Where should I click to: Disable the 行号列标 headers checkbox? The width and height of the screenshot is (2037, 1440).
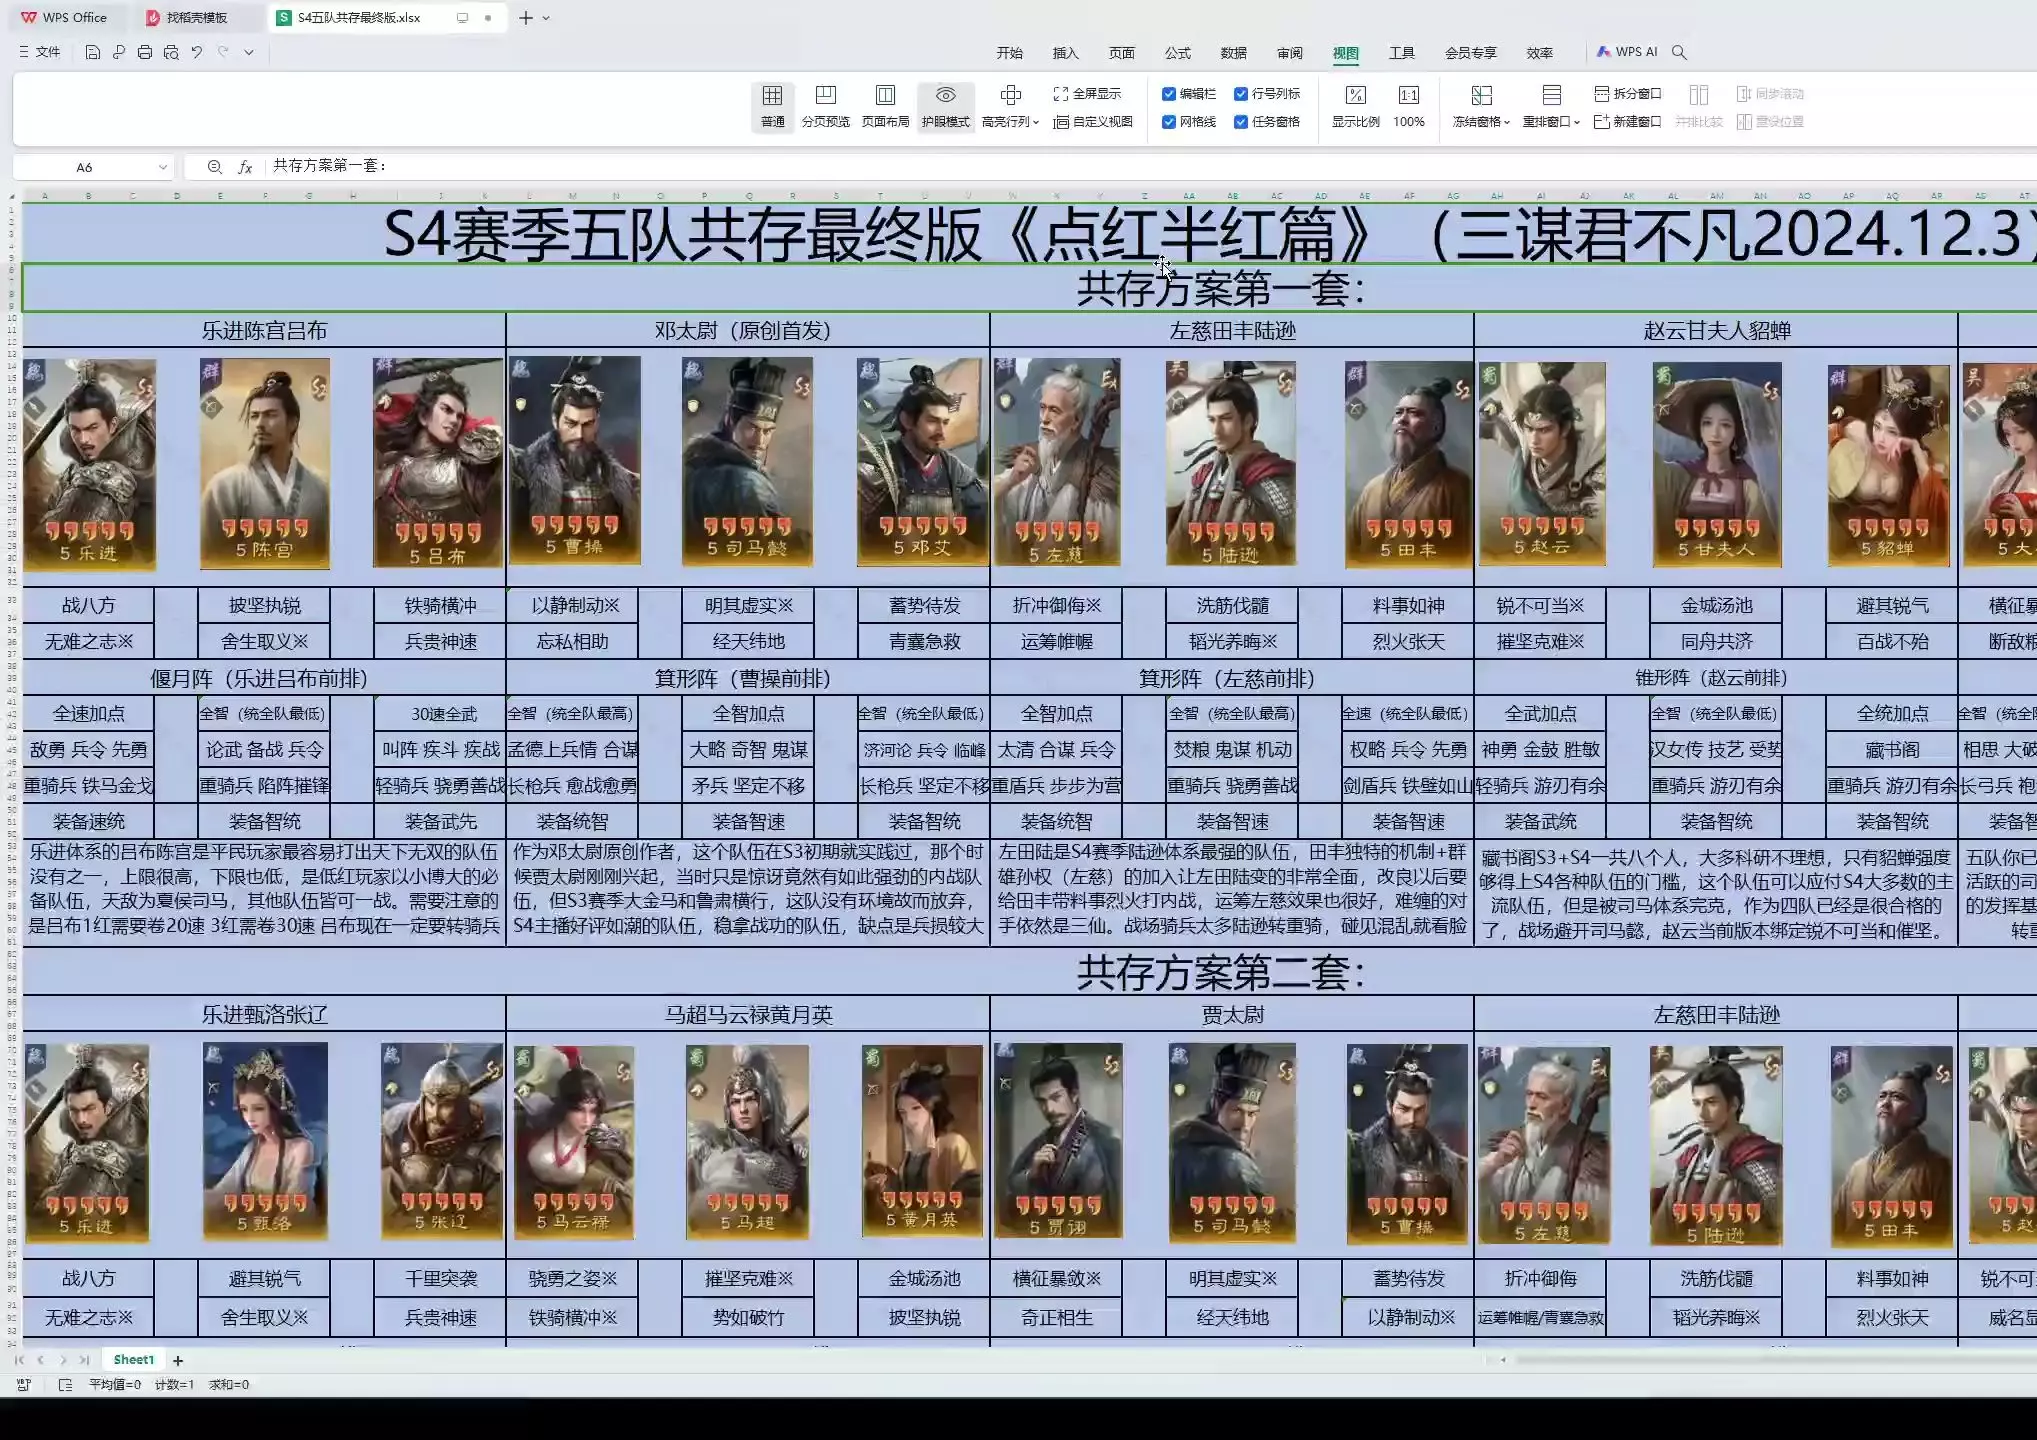(1241, 94)
